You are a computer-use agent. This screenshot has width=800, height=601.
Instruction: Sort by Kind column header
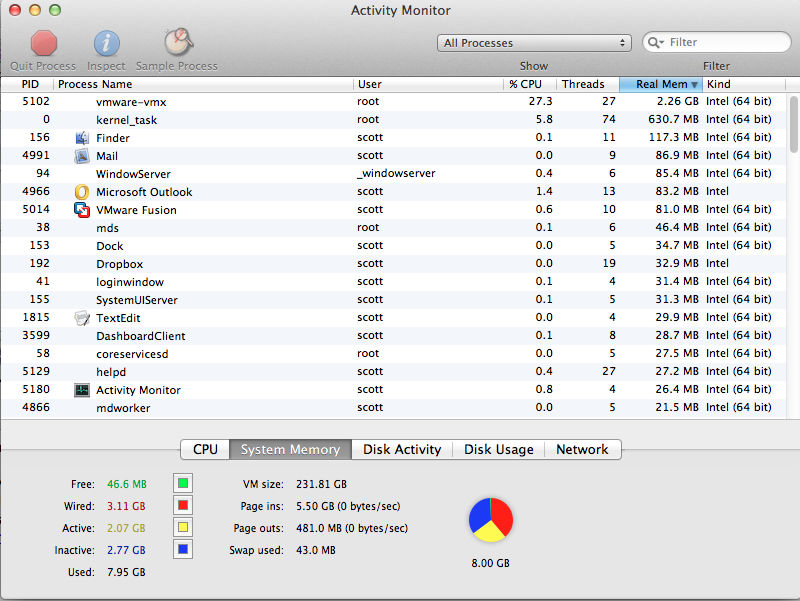point(744,84)
